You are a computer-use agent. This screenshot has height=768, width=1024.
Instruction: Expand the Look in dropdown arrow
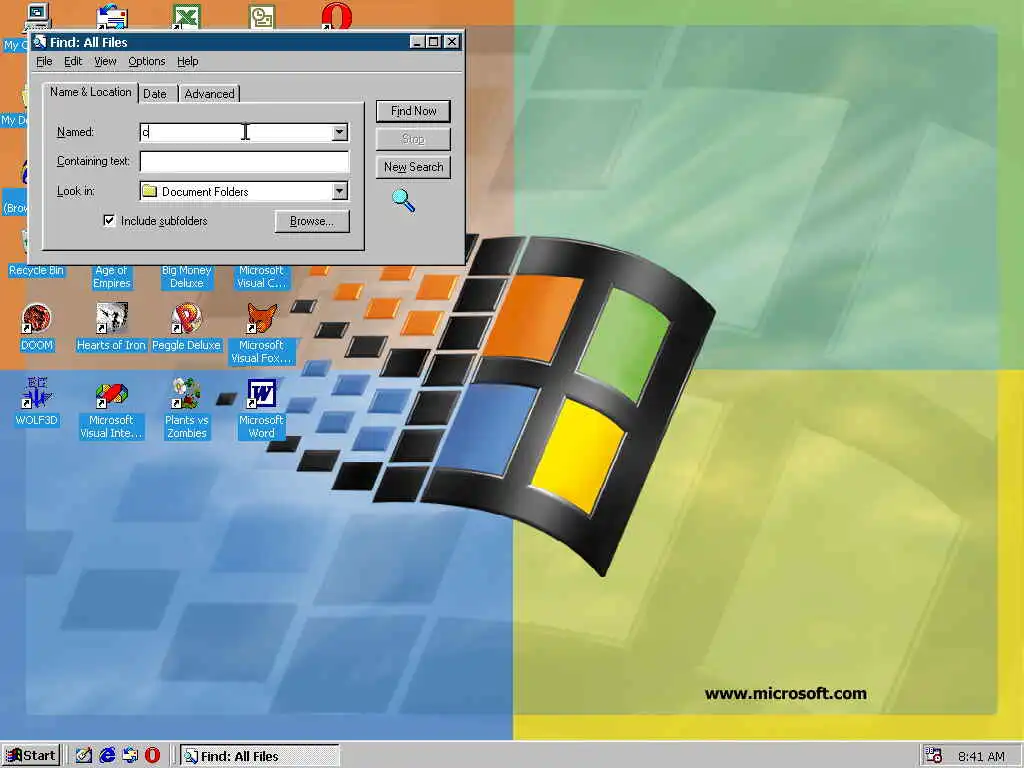point(339,191)
